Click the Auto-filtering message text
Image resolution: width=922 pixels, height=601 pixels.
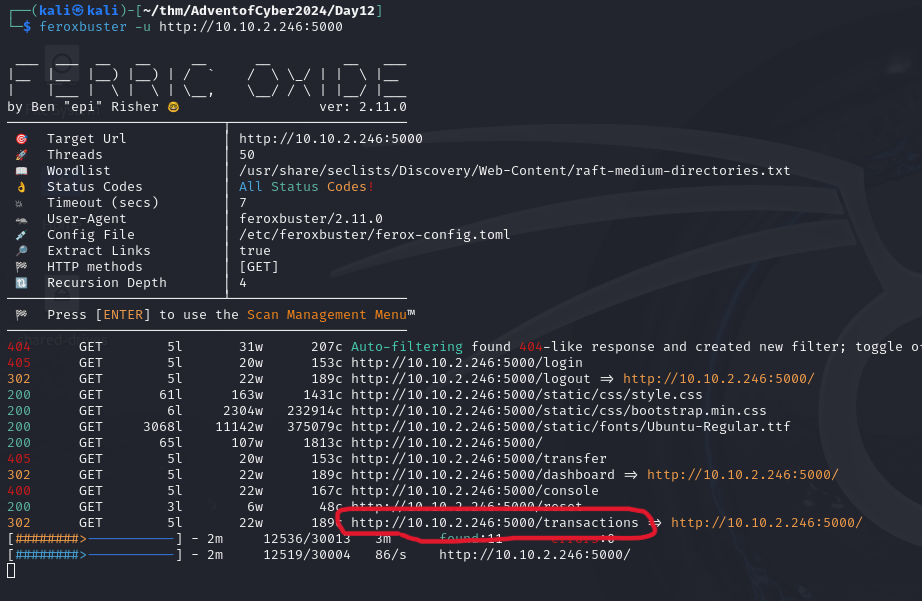coord(407,347)
